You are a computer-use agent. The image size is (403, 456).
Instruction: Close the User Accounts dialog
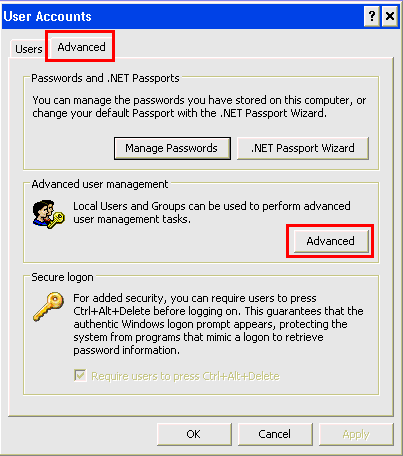point(390,16)
